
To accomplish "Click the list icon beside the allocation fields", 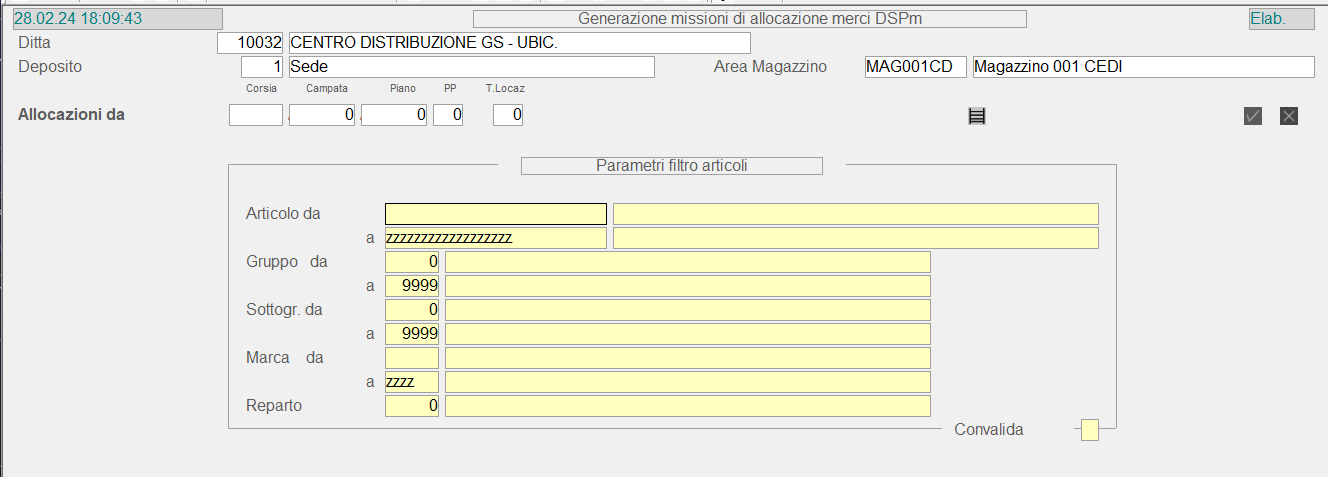I will tap(977, 116).
